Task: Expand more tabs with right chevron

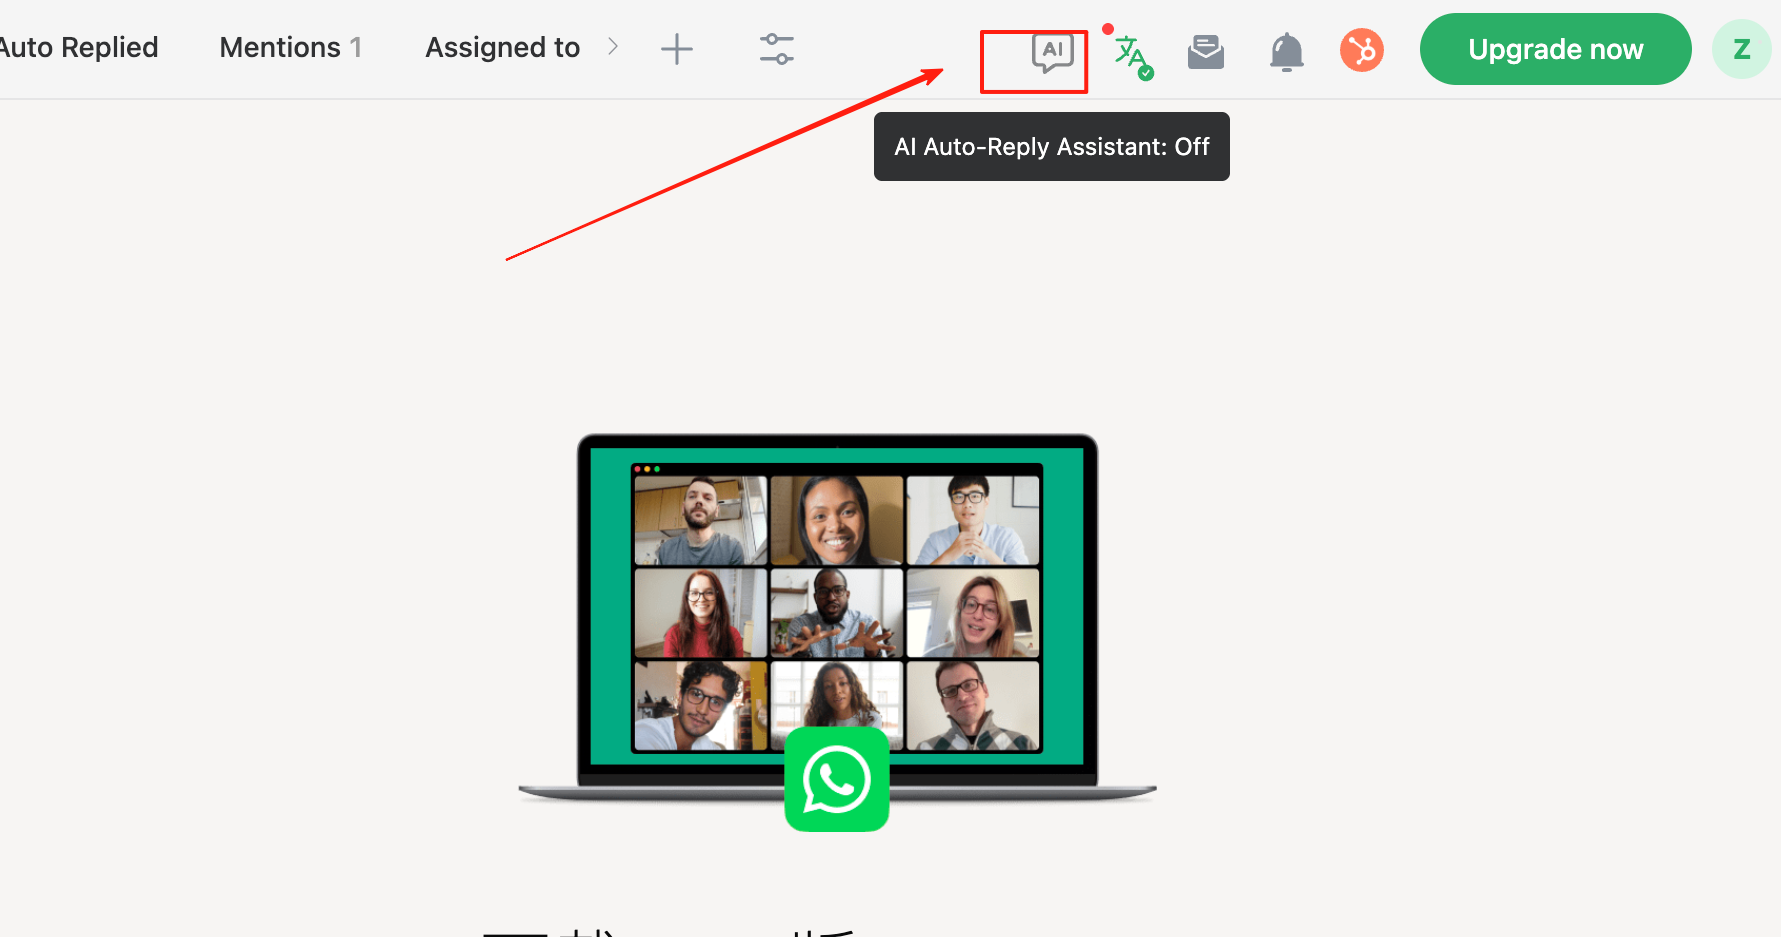Action: [x=613, y=47]
